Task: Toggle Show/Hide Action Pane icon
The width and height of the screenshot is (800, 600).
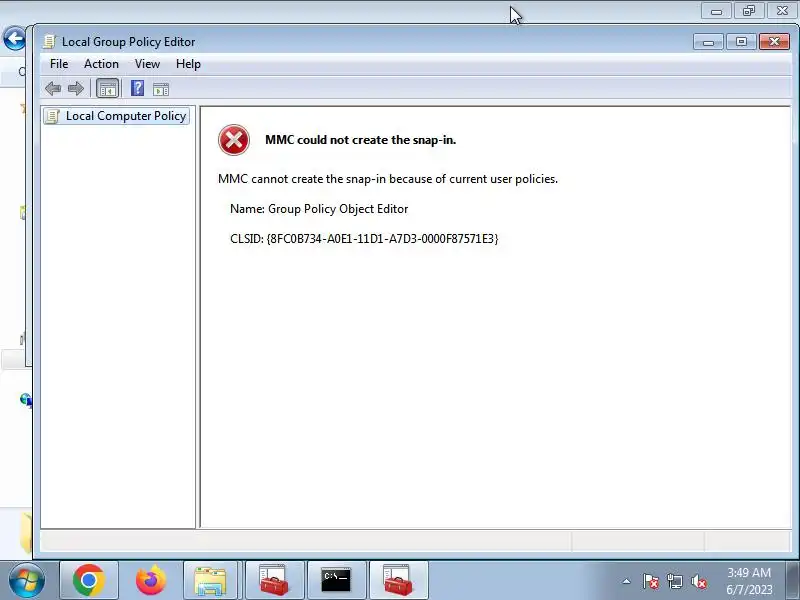Action: tap(161, 89)
